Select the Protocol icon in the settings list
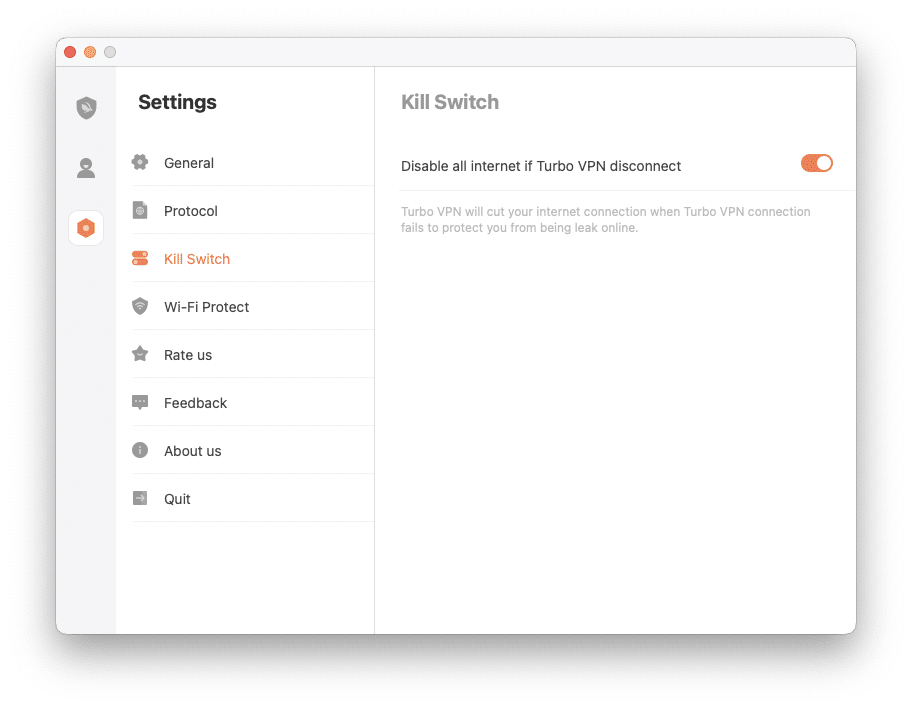Image resolution: width=912 pixels, height=708 pixels. coord(141,210)
